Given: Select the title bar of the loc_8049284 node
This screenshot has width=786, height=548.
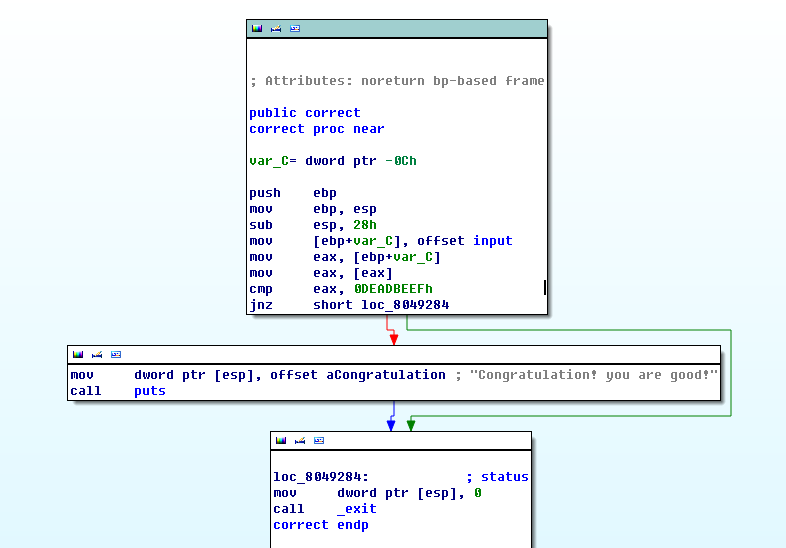Looking at the screenshot, I should point(401,441).
